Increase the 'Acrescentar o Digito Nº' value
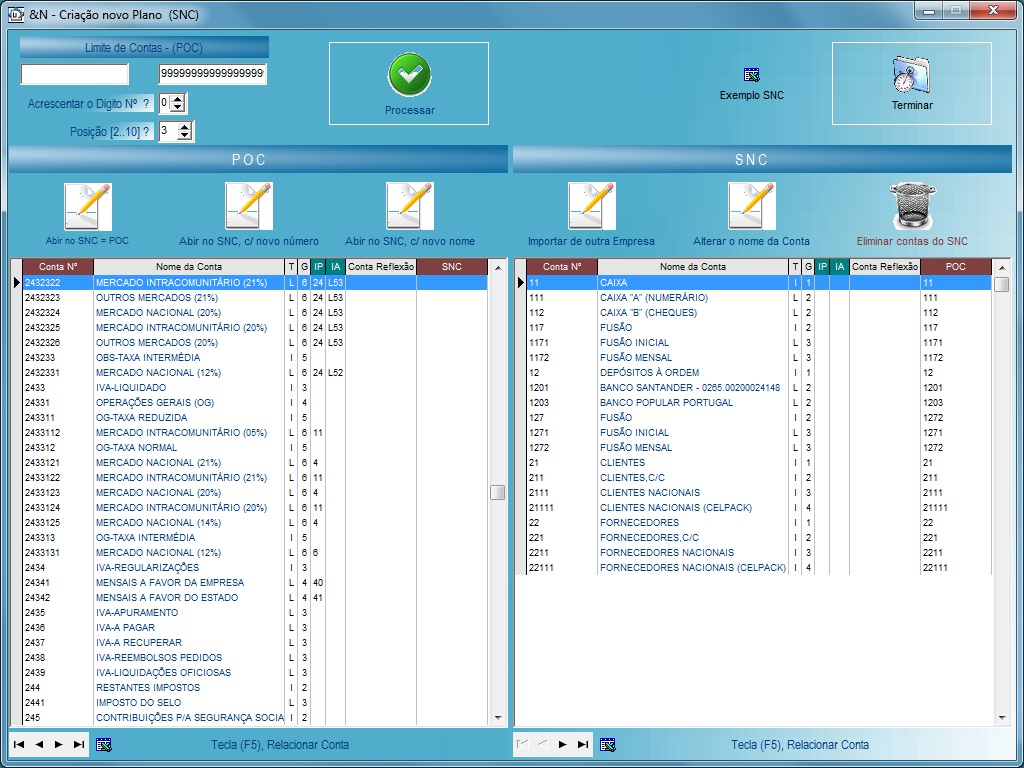Image resolution: width=1024 pixels, height=768 pixels. (180, 99)
